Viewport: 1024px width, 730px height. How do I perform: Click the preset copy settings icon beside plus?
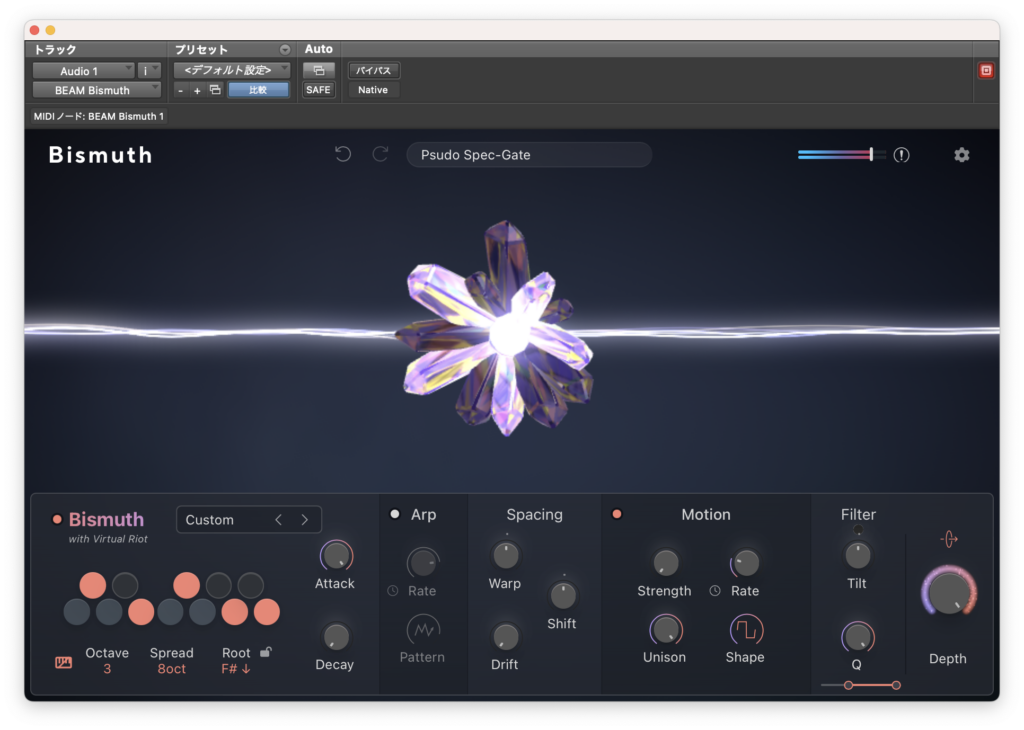click(x=215, y=90)
